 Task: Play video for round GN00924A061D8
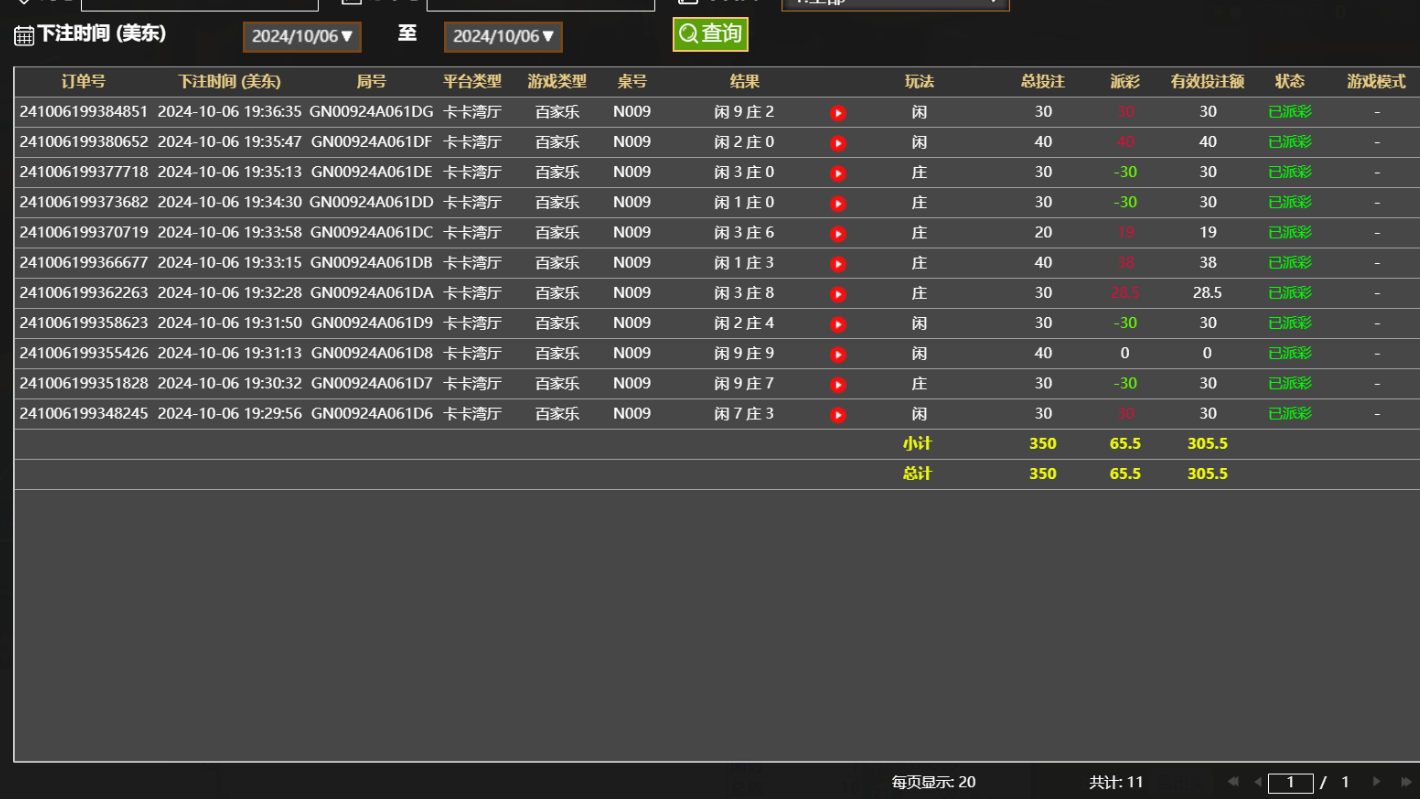(838, 354)
